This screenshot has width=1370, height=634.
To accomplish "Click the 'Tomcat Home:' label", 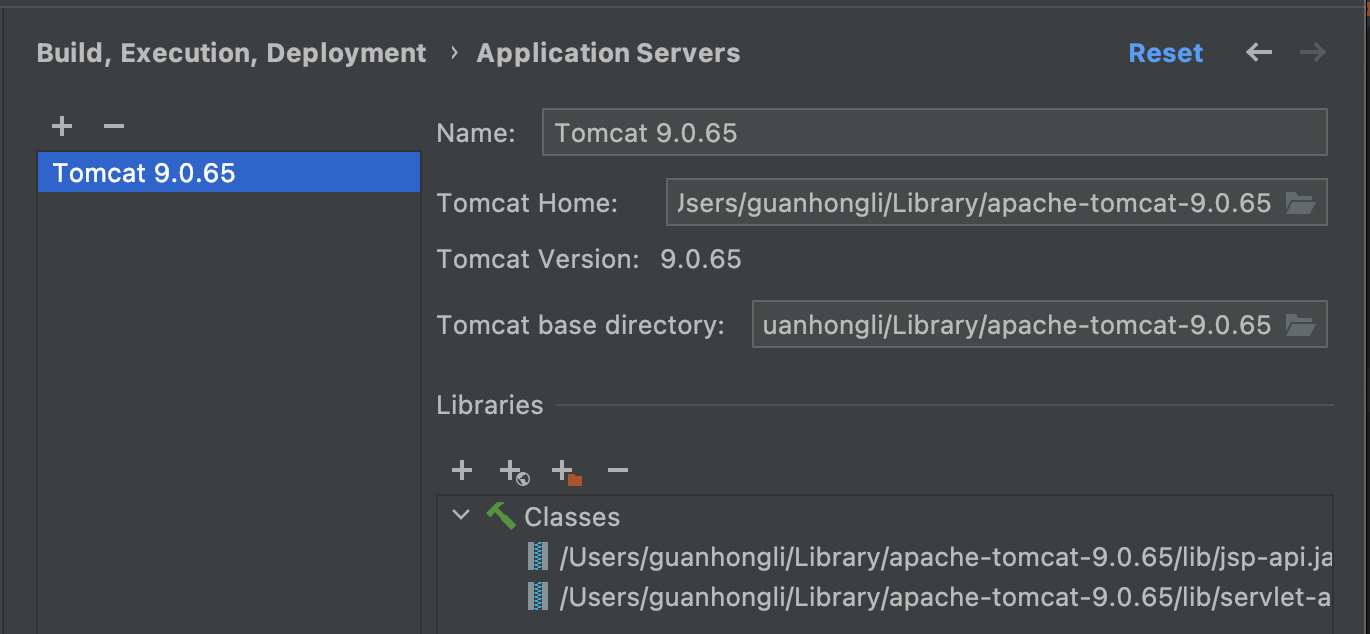I will [527, 204].
